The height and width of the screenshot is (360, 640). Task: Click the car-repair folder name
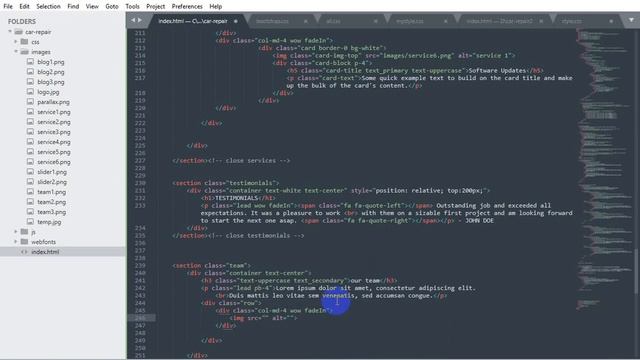point(38,32)
